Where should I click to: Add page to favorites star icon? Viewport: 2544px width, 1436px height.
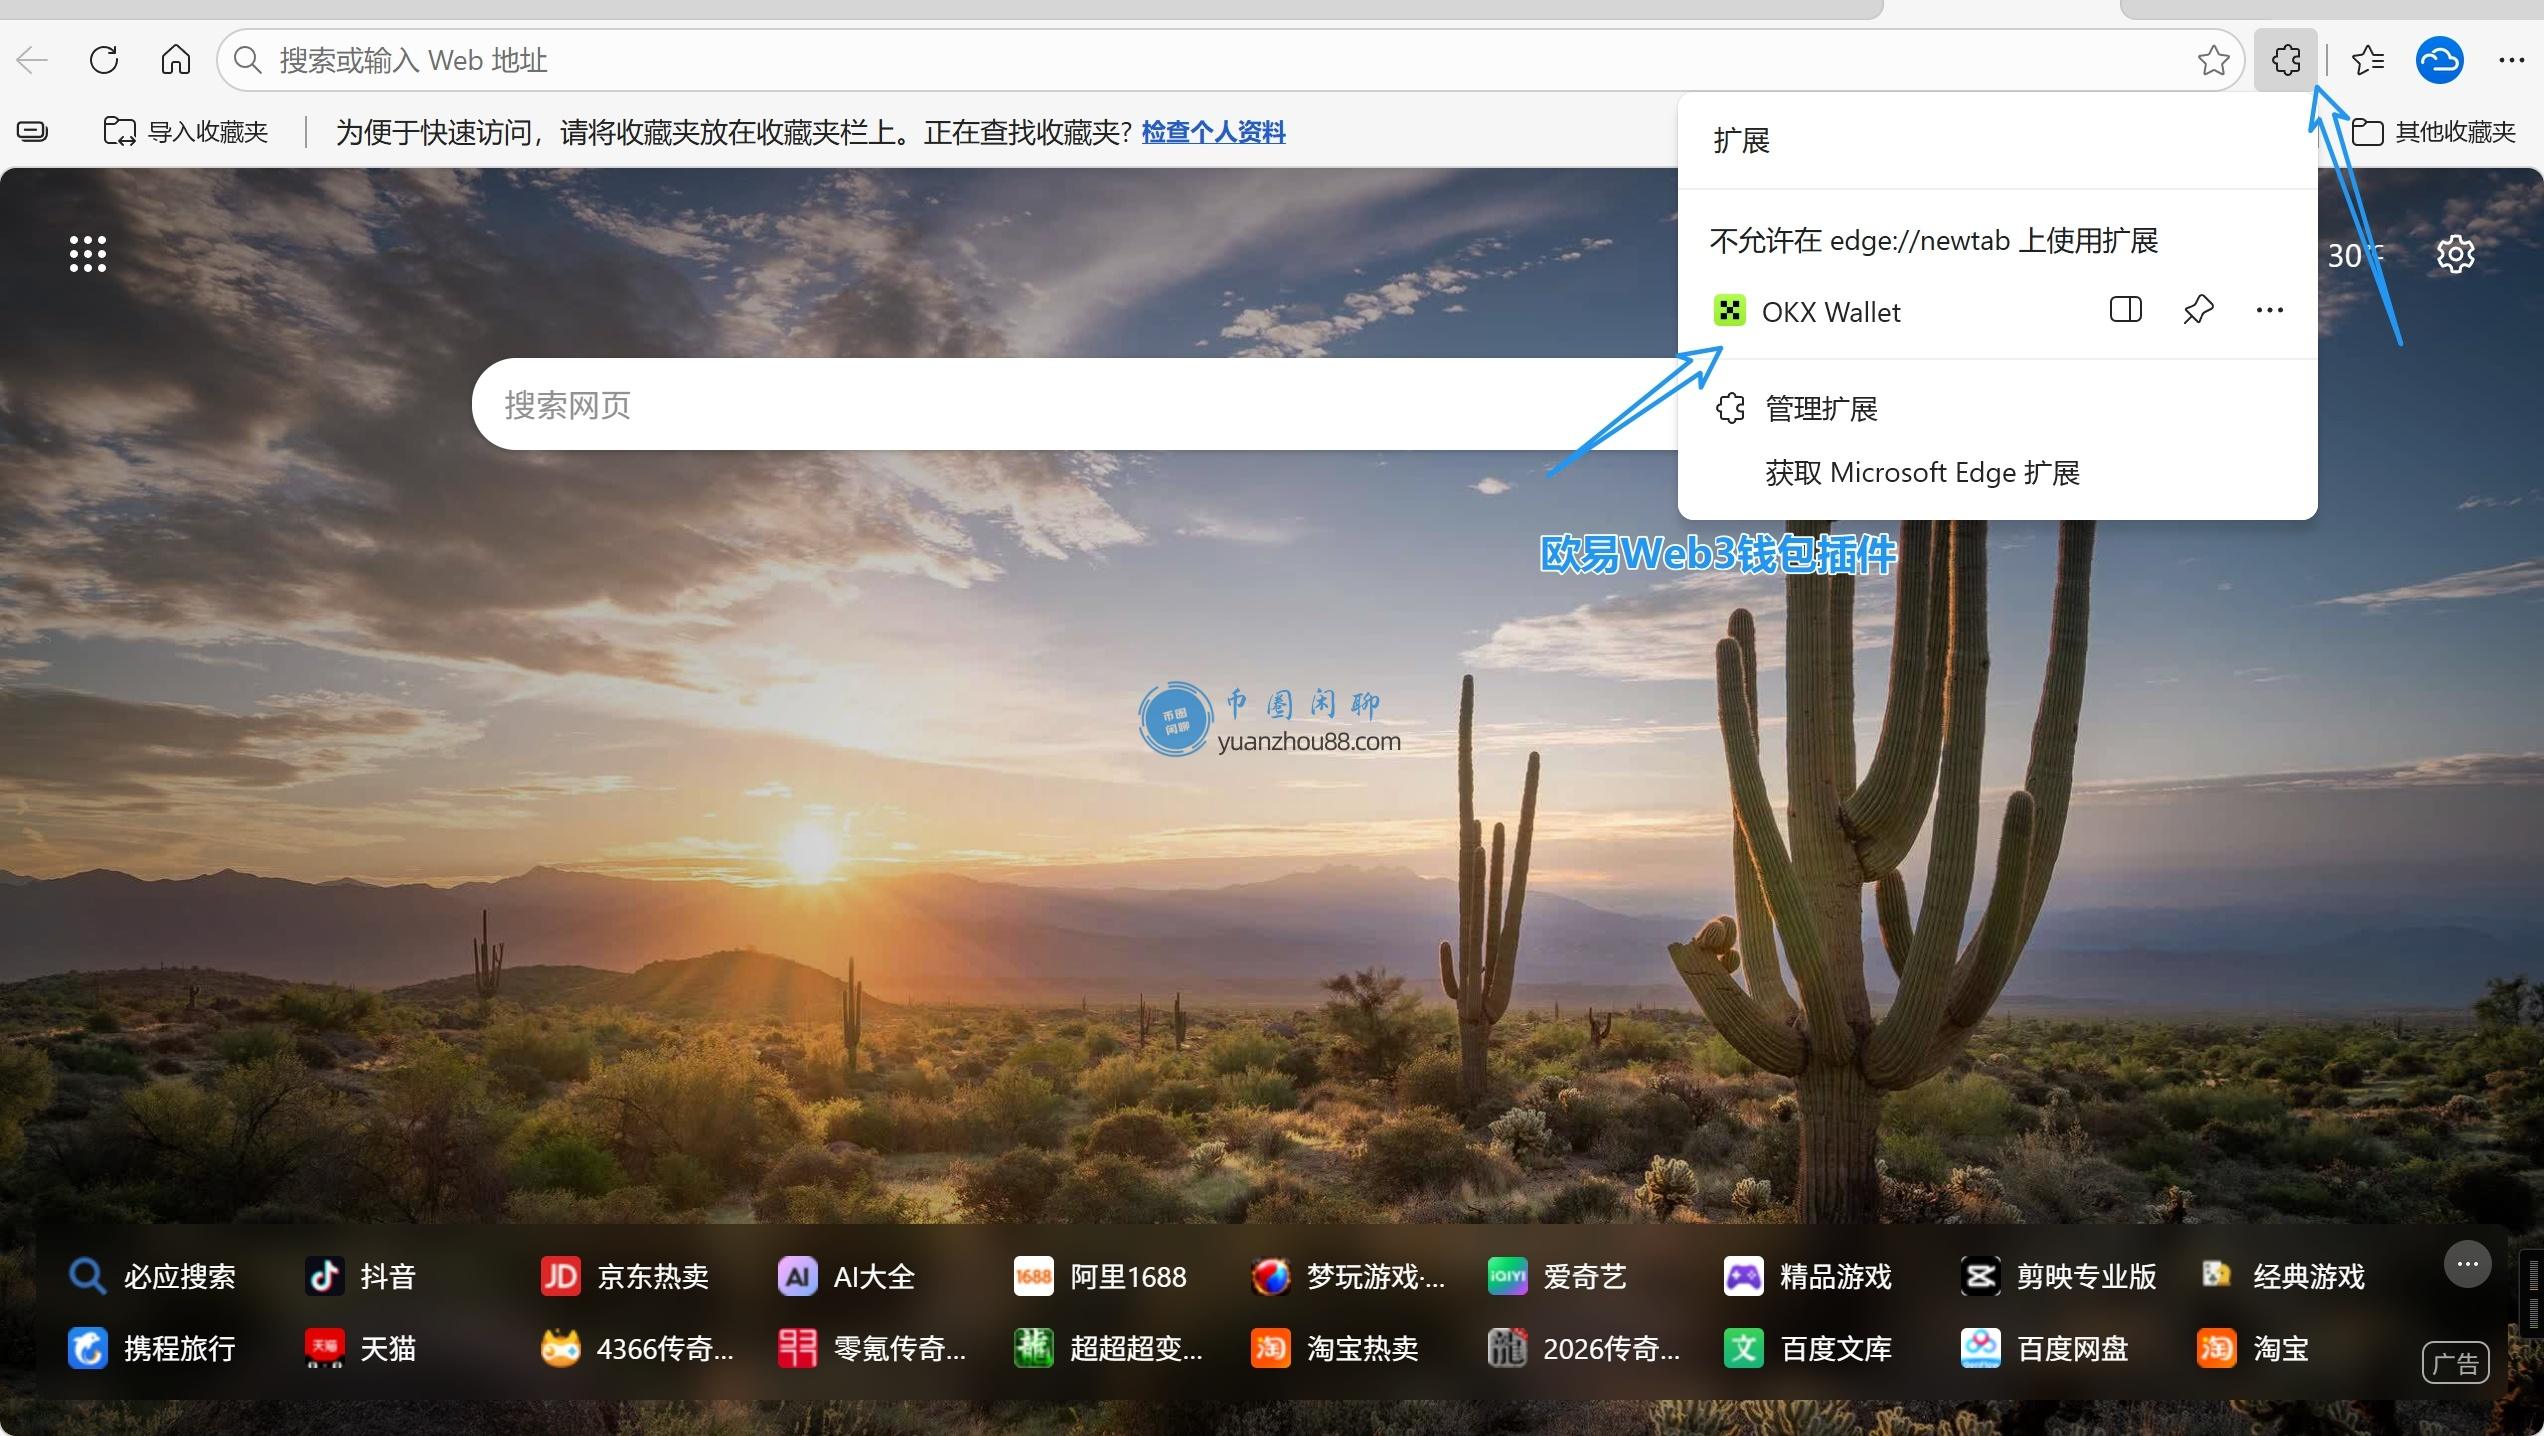[x=2213, y=60]
